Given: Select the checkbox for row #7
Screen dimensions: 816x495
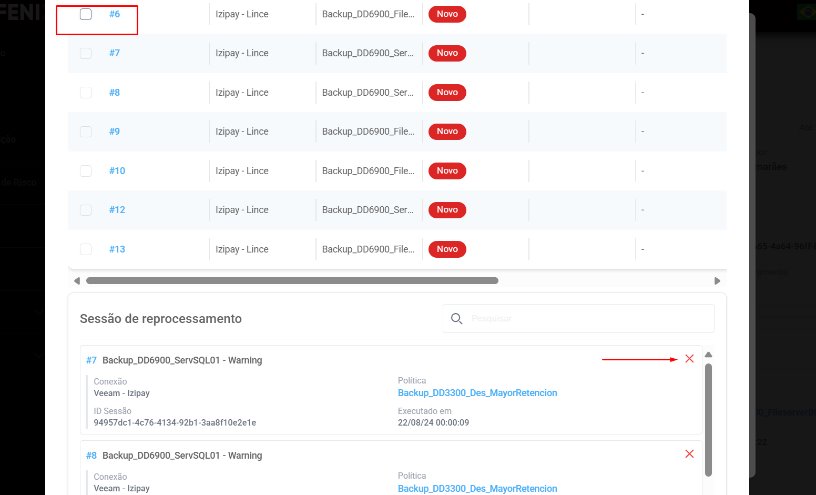Looking at the screenshot, I should pos(86,53).
